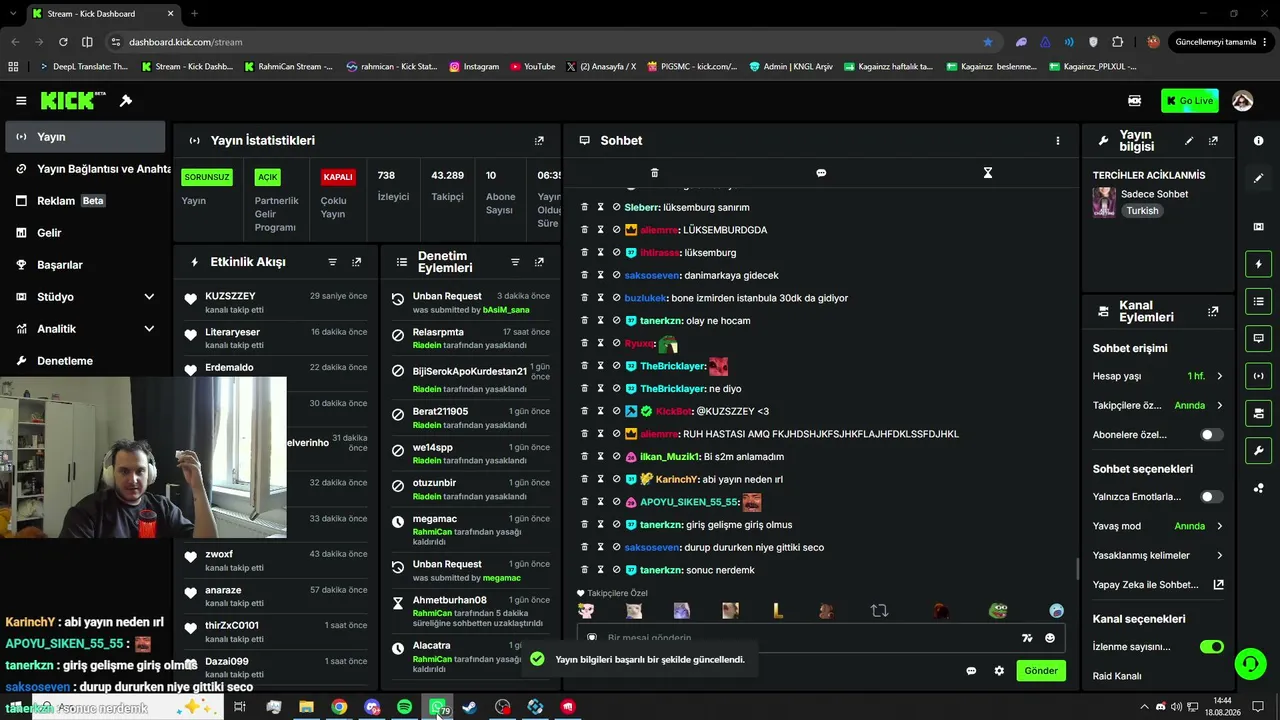Open Denetleme sidebar item
The height and width of the screenshot is (720, 1280).
coord(83,361)
